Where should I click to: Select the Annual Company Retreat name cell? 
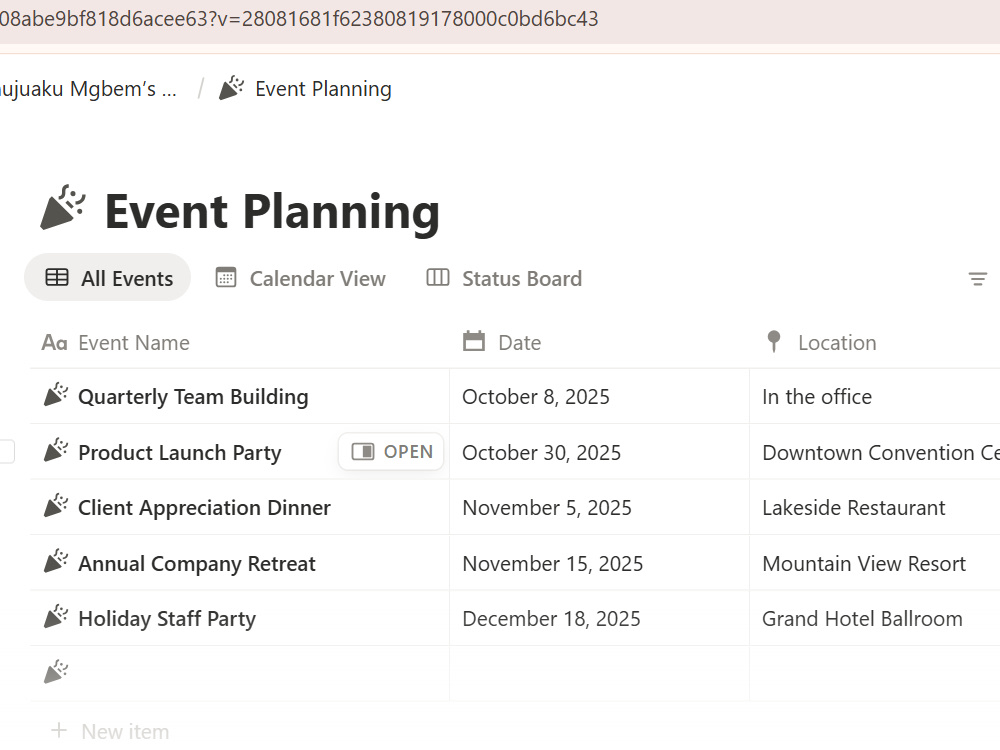pyautogui.click(x=239, y=562)
